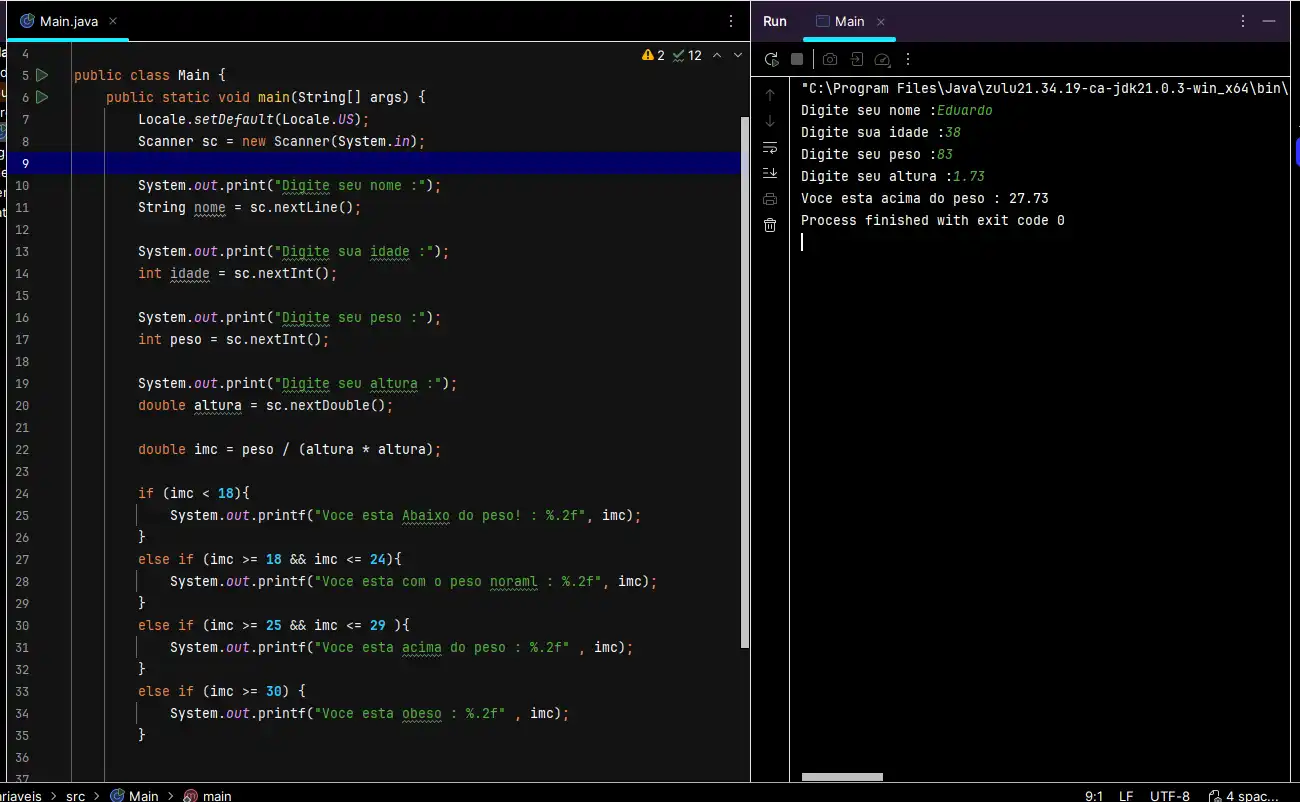Image resolution: width=1300 pixels, height=802 pixels.
Task: Click the JDK path command line in console
Action: click(1044, 88)
